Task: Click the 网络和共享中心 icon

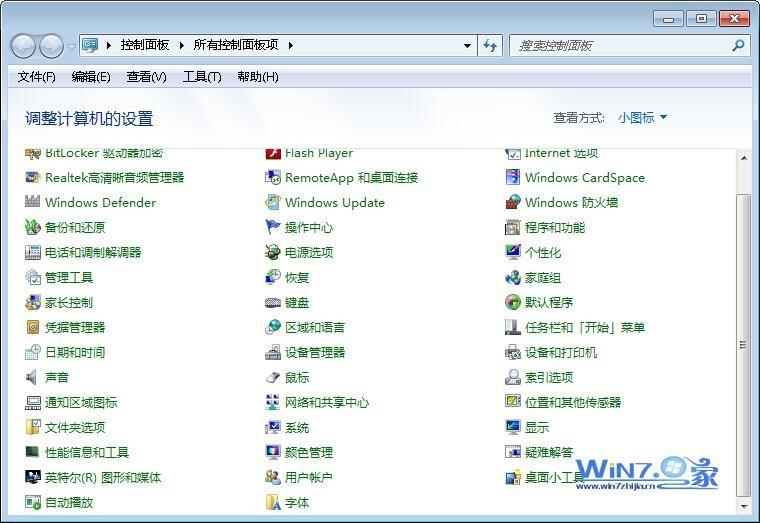Action: coord(273,402)
